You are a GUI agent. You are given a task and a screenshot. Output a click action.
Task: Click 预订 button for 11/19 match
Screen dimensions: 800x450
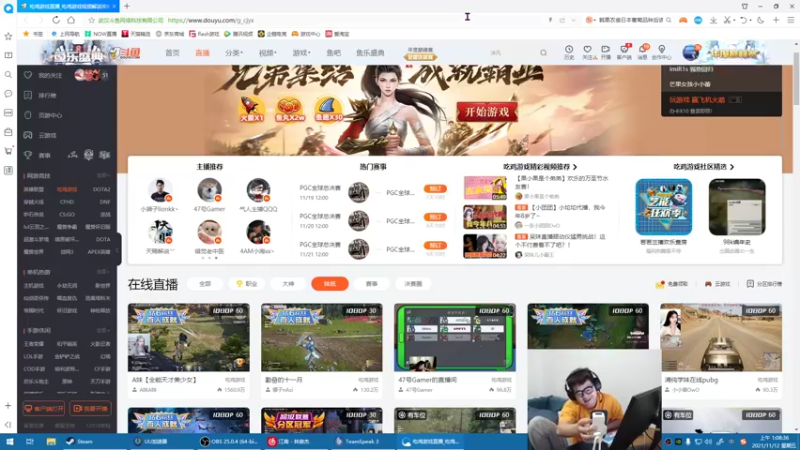coord(435,189)
